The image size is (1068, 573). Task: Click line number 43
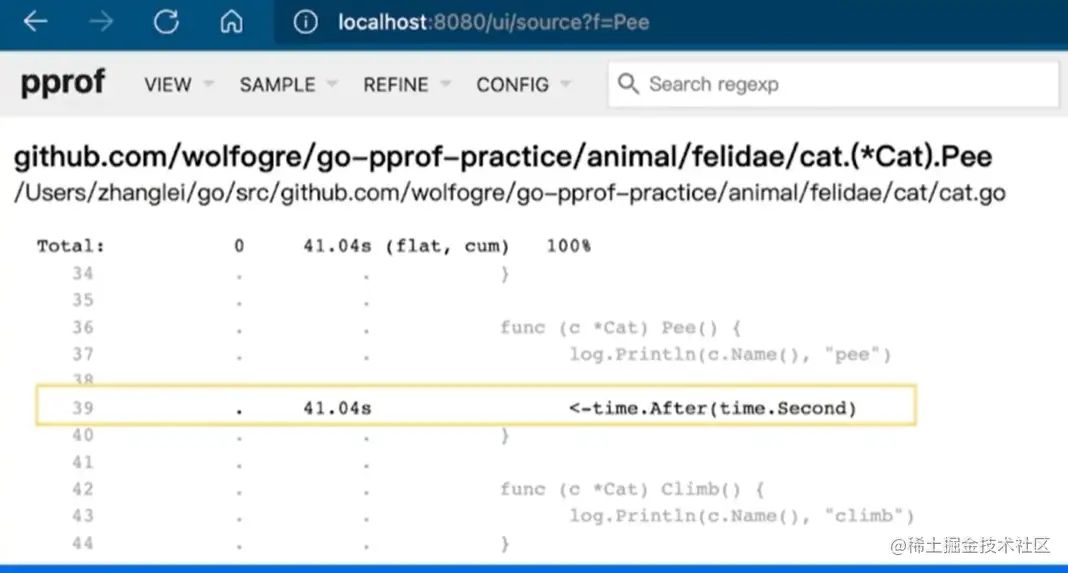(82, 516)
